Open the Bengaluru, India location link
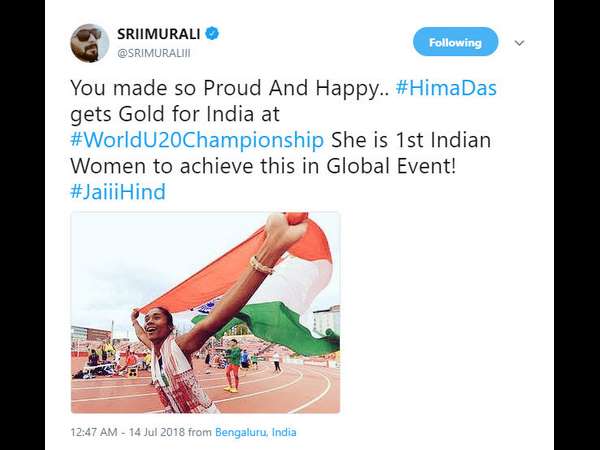 tap(256, 432)
